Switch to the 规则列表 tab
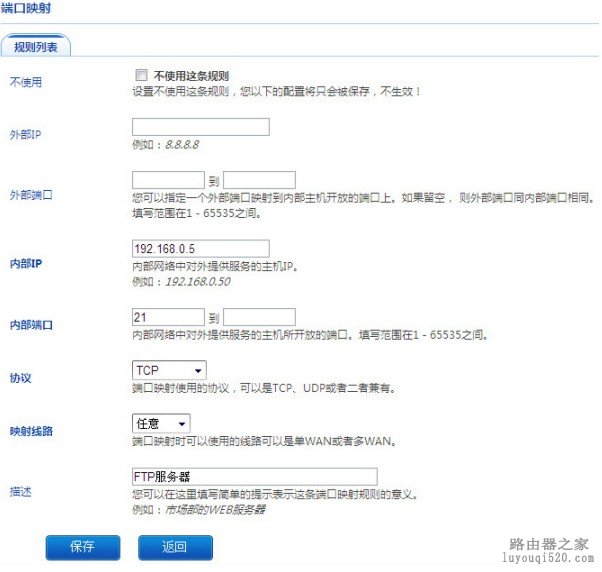The height and width of the screenshot is (572, 602). (x=35, y=46)
